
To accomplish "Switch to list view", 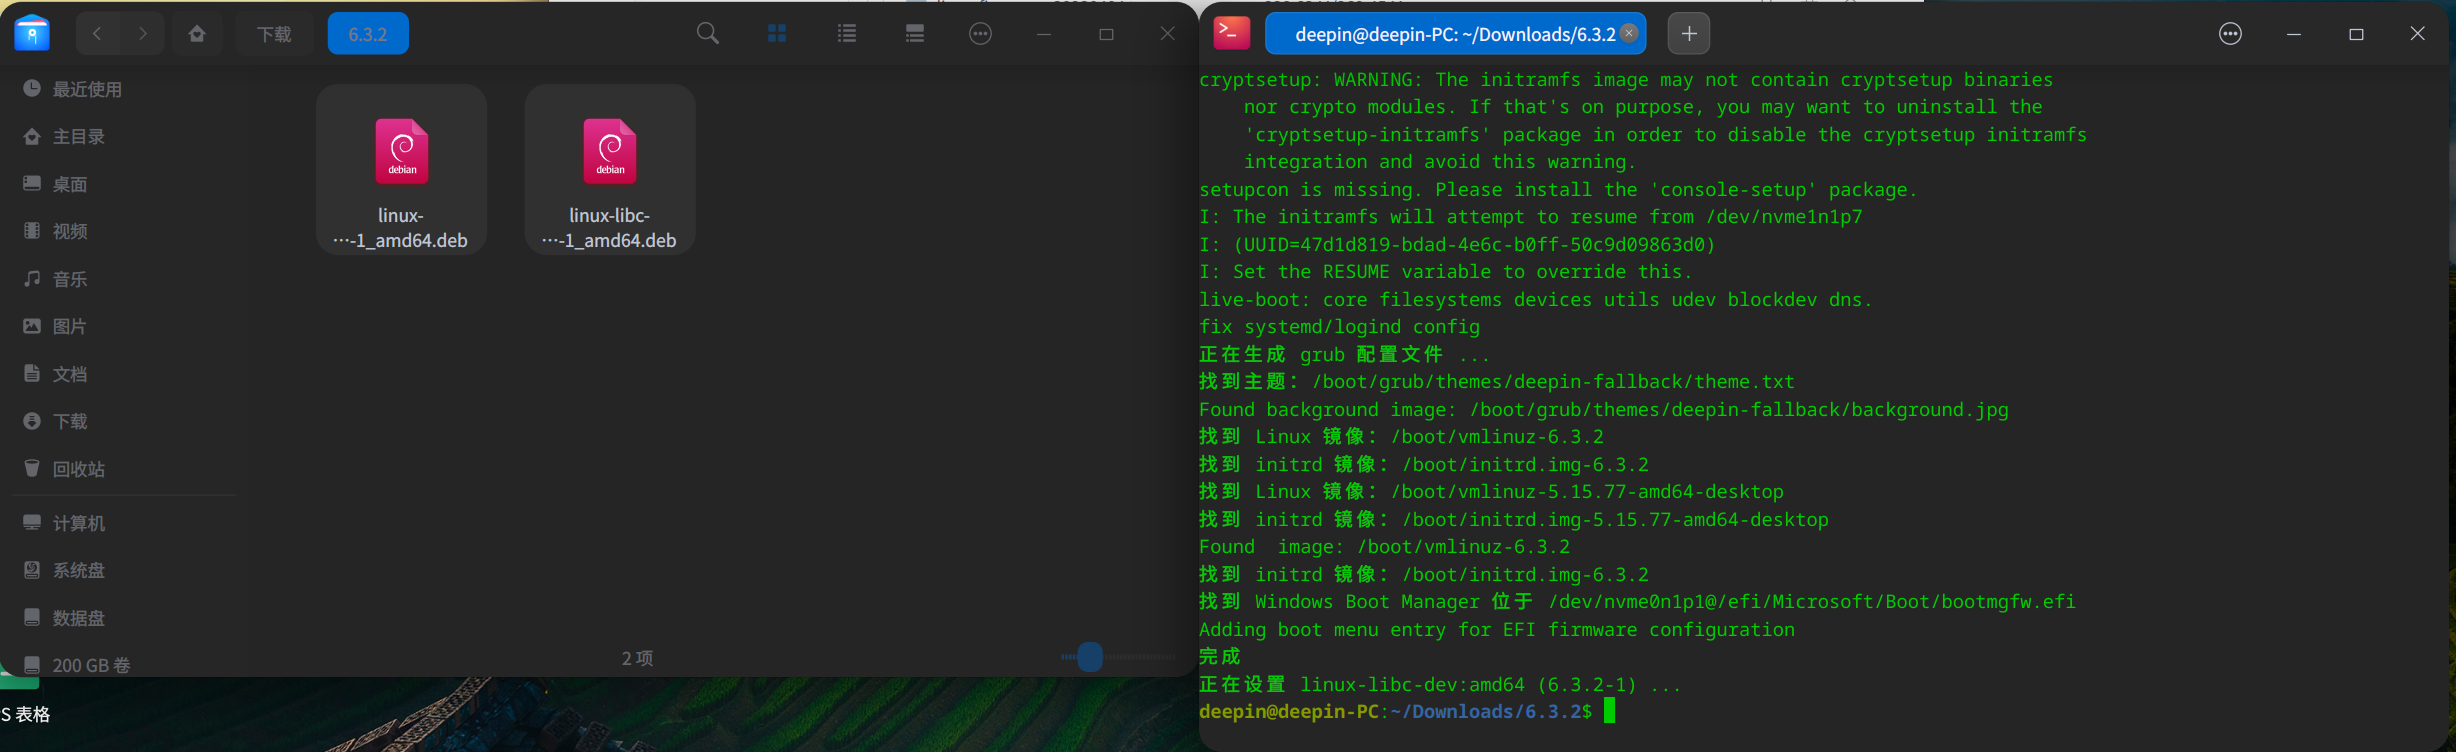I will [847, 34].
